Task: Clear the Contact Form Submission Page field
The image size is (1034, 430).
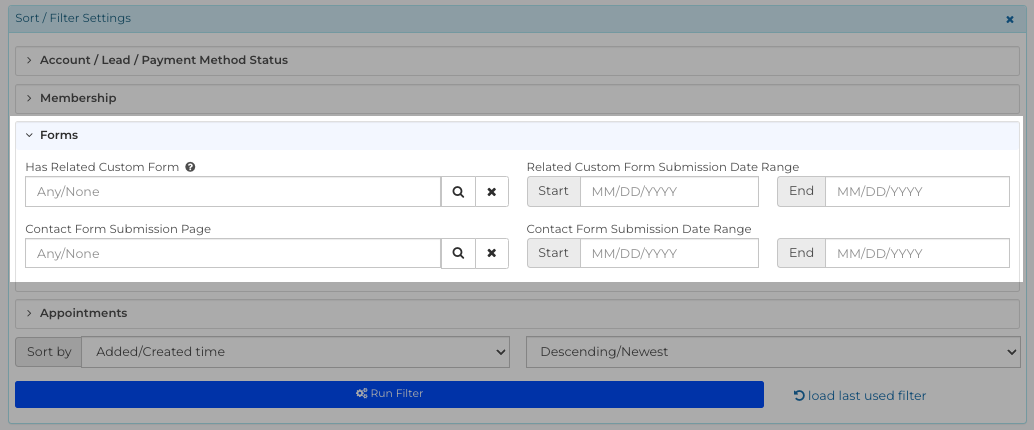Action: coord(492,253)
